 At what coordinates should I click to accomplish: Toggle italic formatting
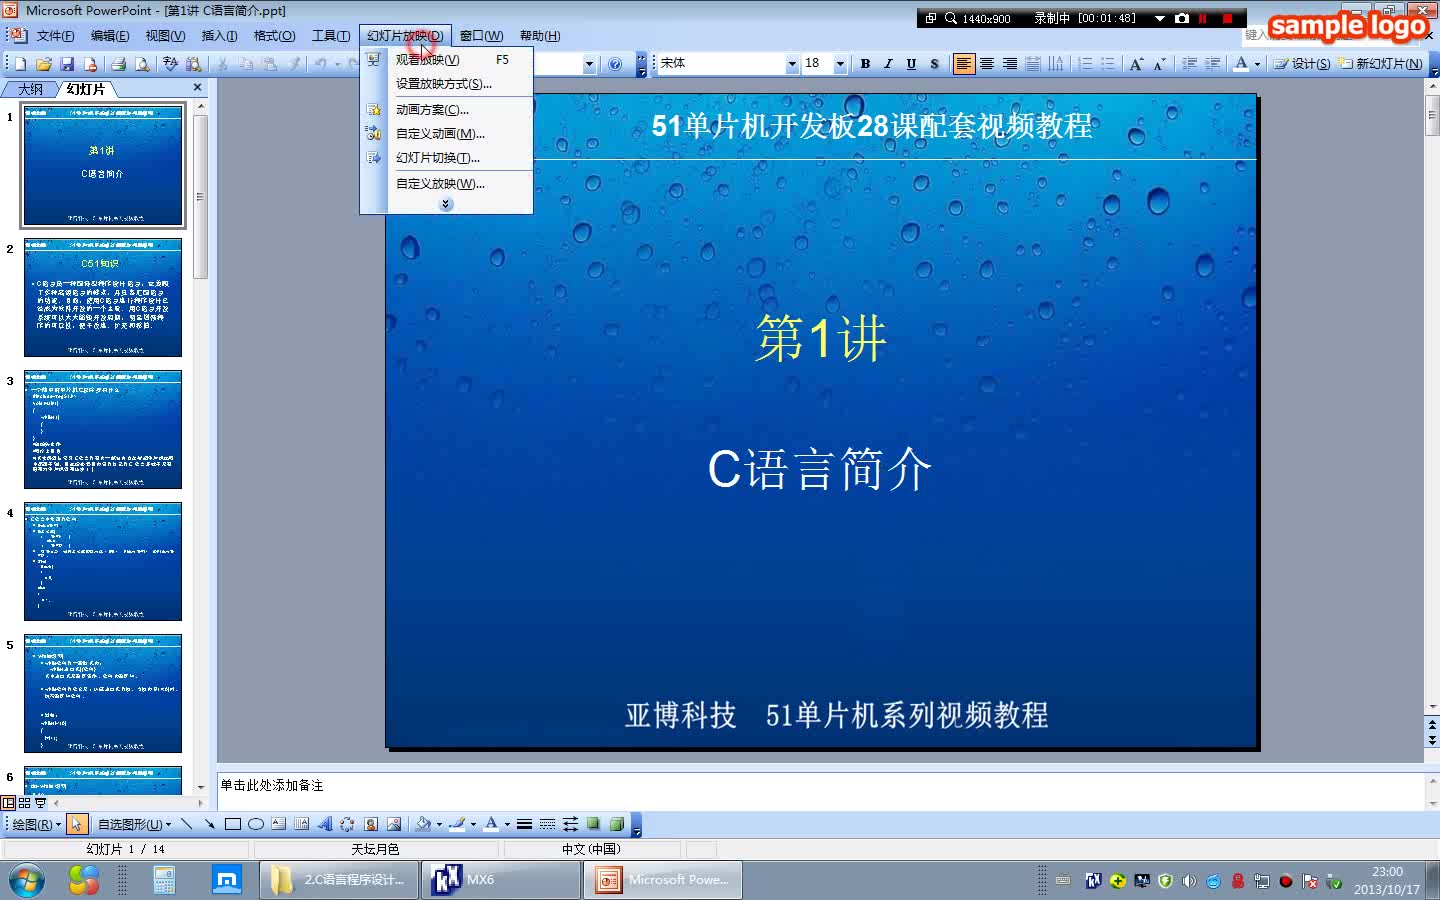click(x=888, y=64)
